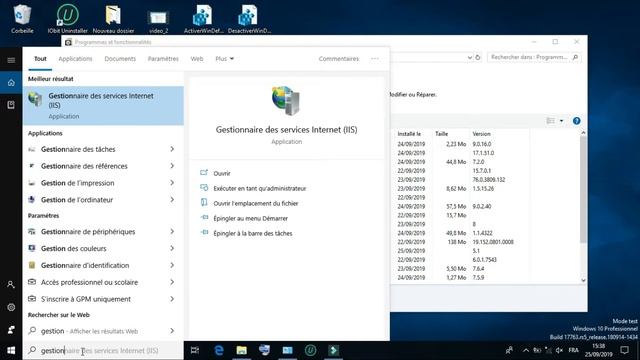This screenshot has width=640, height=360.
Task: Open the IObit Uninstaller desktop shortcut
Action: coord(67,18)
